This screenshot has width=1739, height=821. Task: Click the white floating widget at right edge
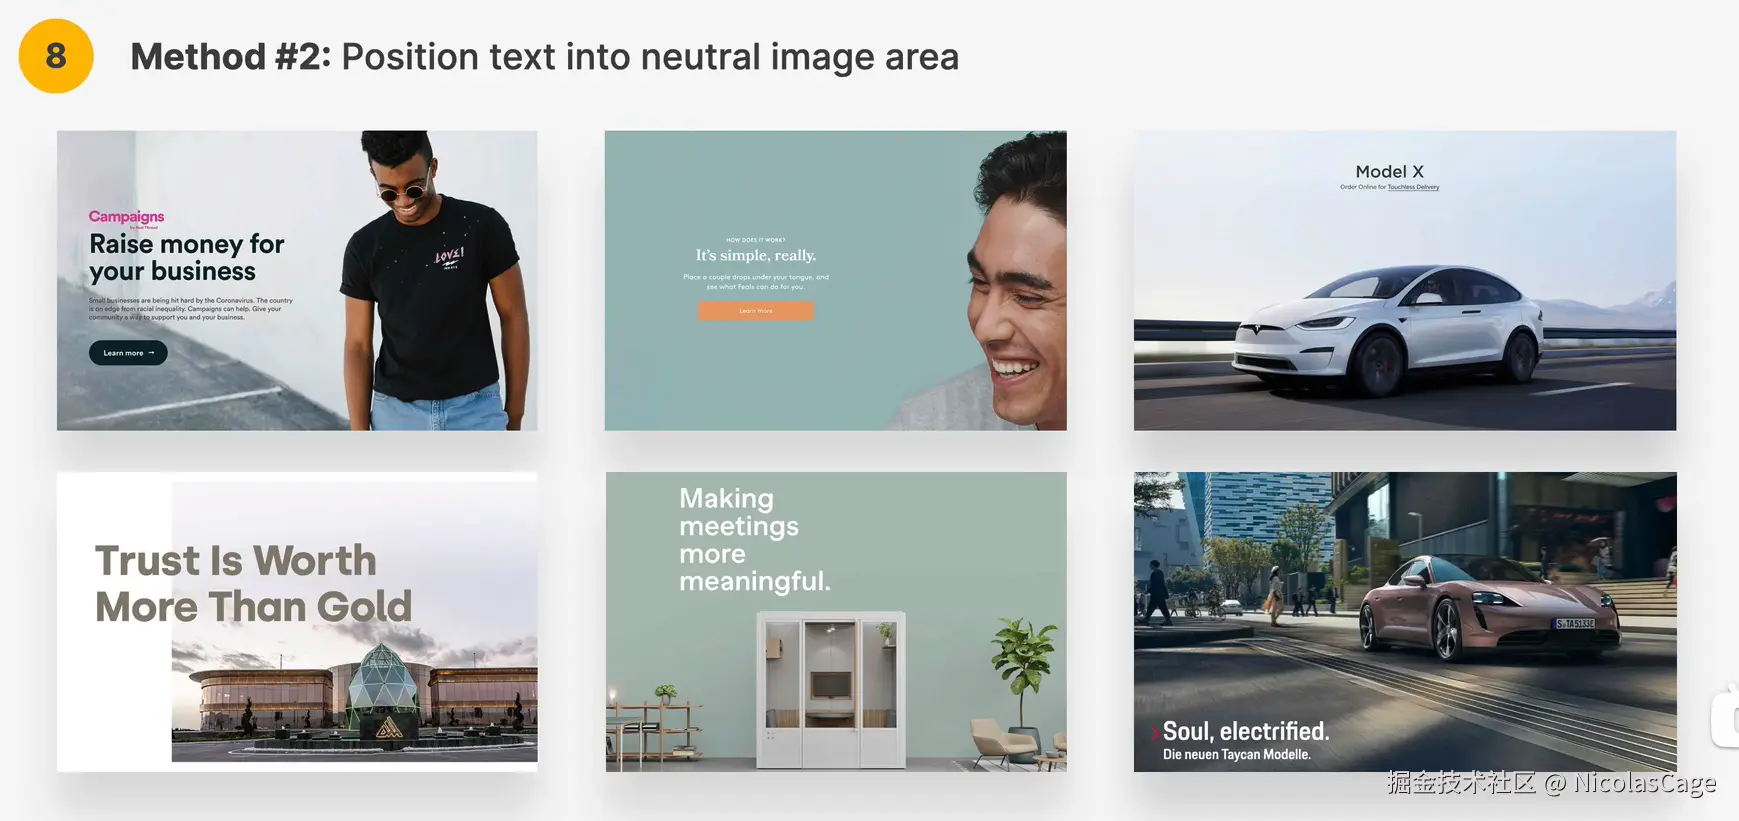point(1725,717)
